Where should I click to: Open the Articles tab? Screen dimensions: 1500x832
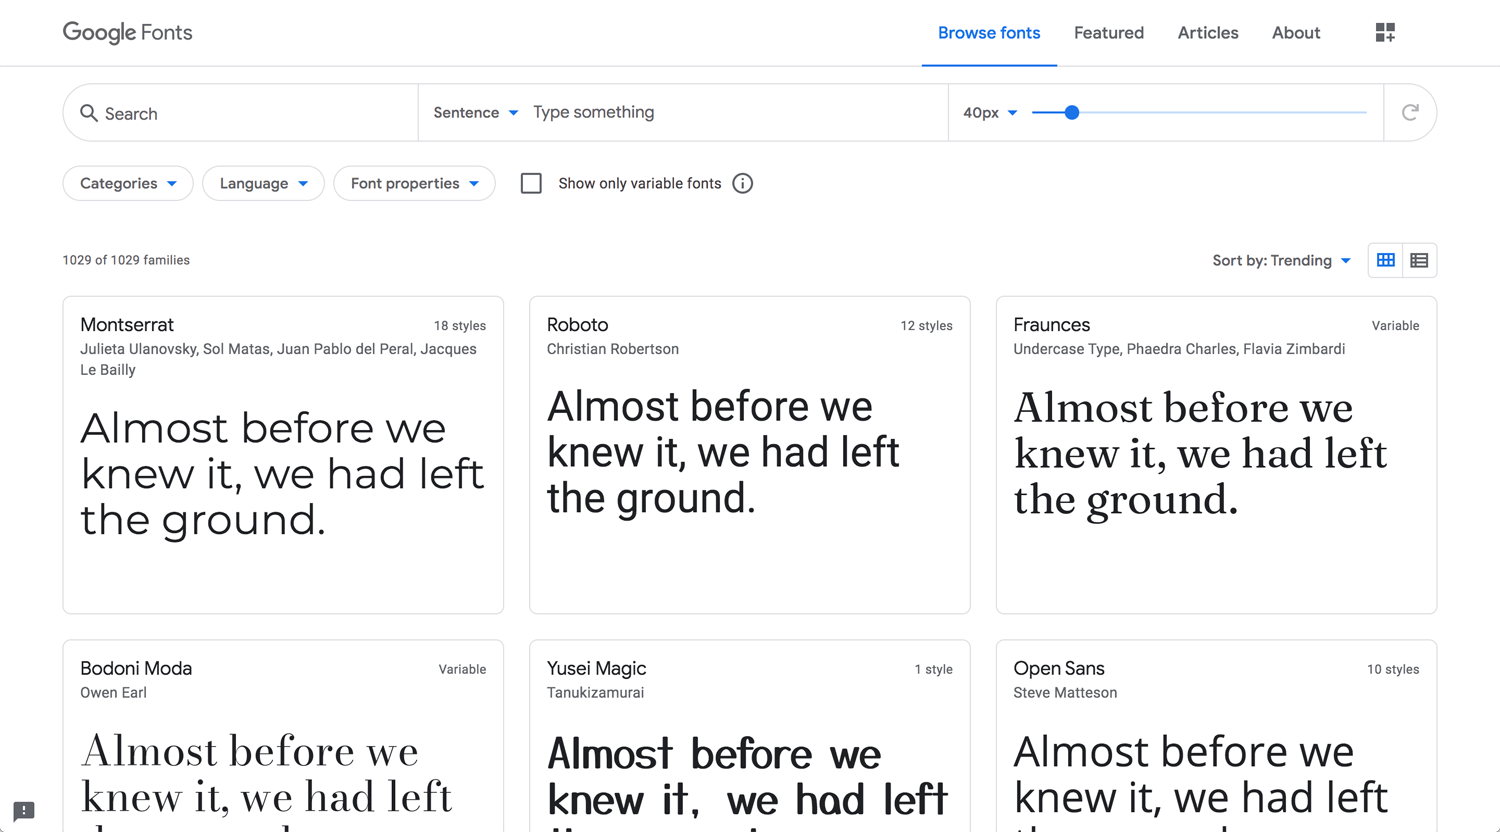click(1208, 33)
